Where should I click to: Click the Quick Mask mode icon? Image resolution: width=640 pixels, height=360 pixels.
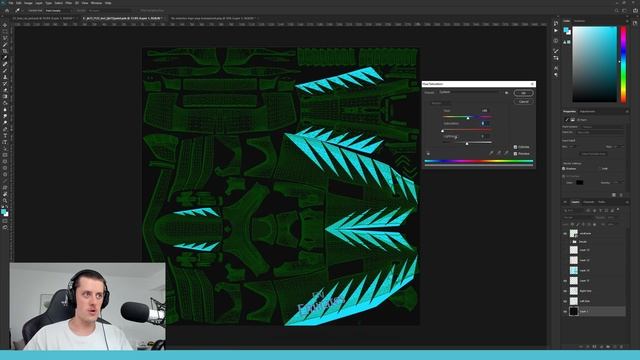point(5,221)
